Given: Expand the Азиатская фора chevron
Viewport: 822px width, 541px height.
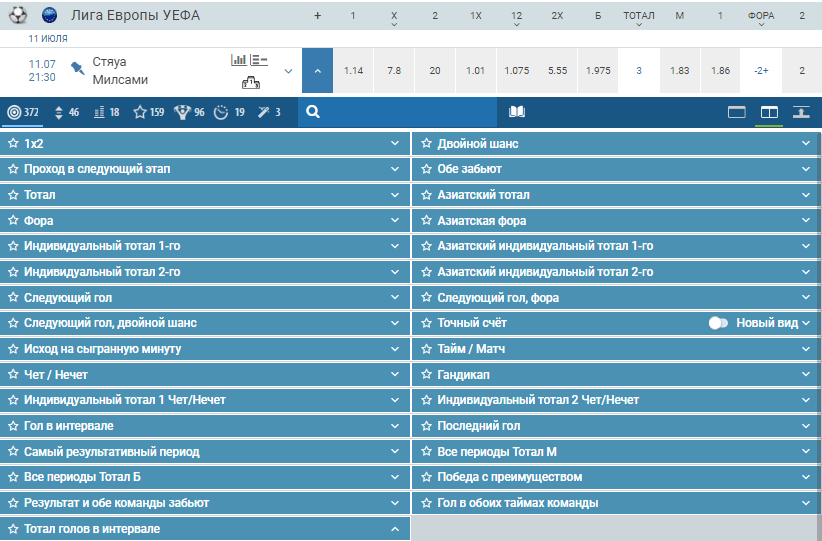Looking at the screenshot, I should [x=806, y=220].
